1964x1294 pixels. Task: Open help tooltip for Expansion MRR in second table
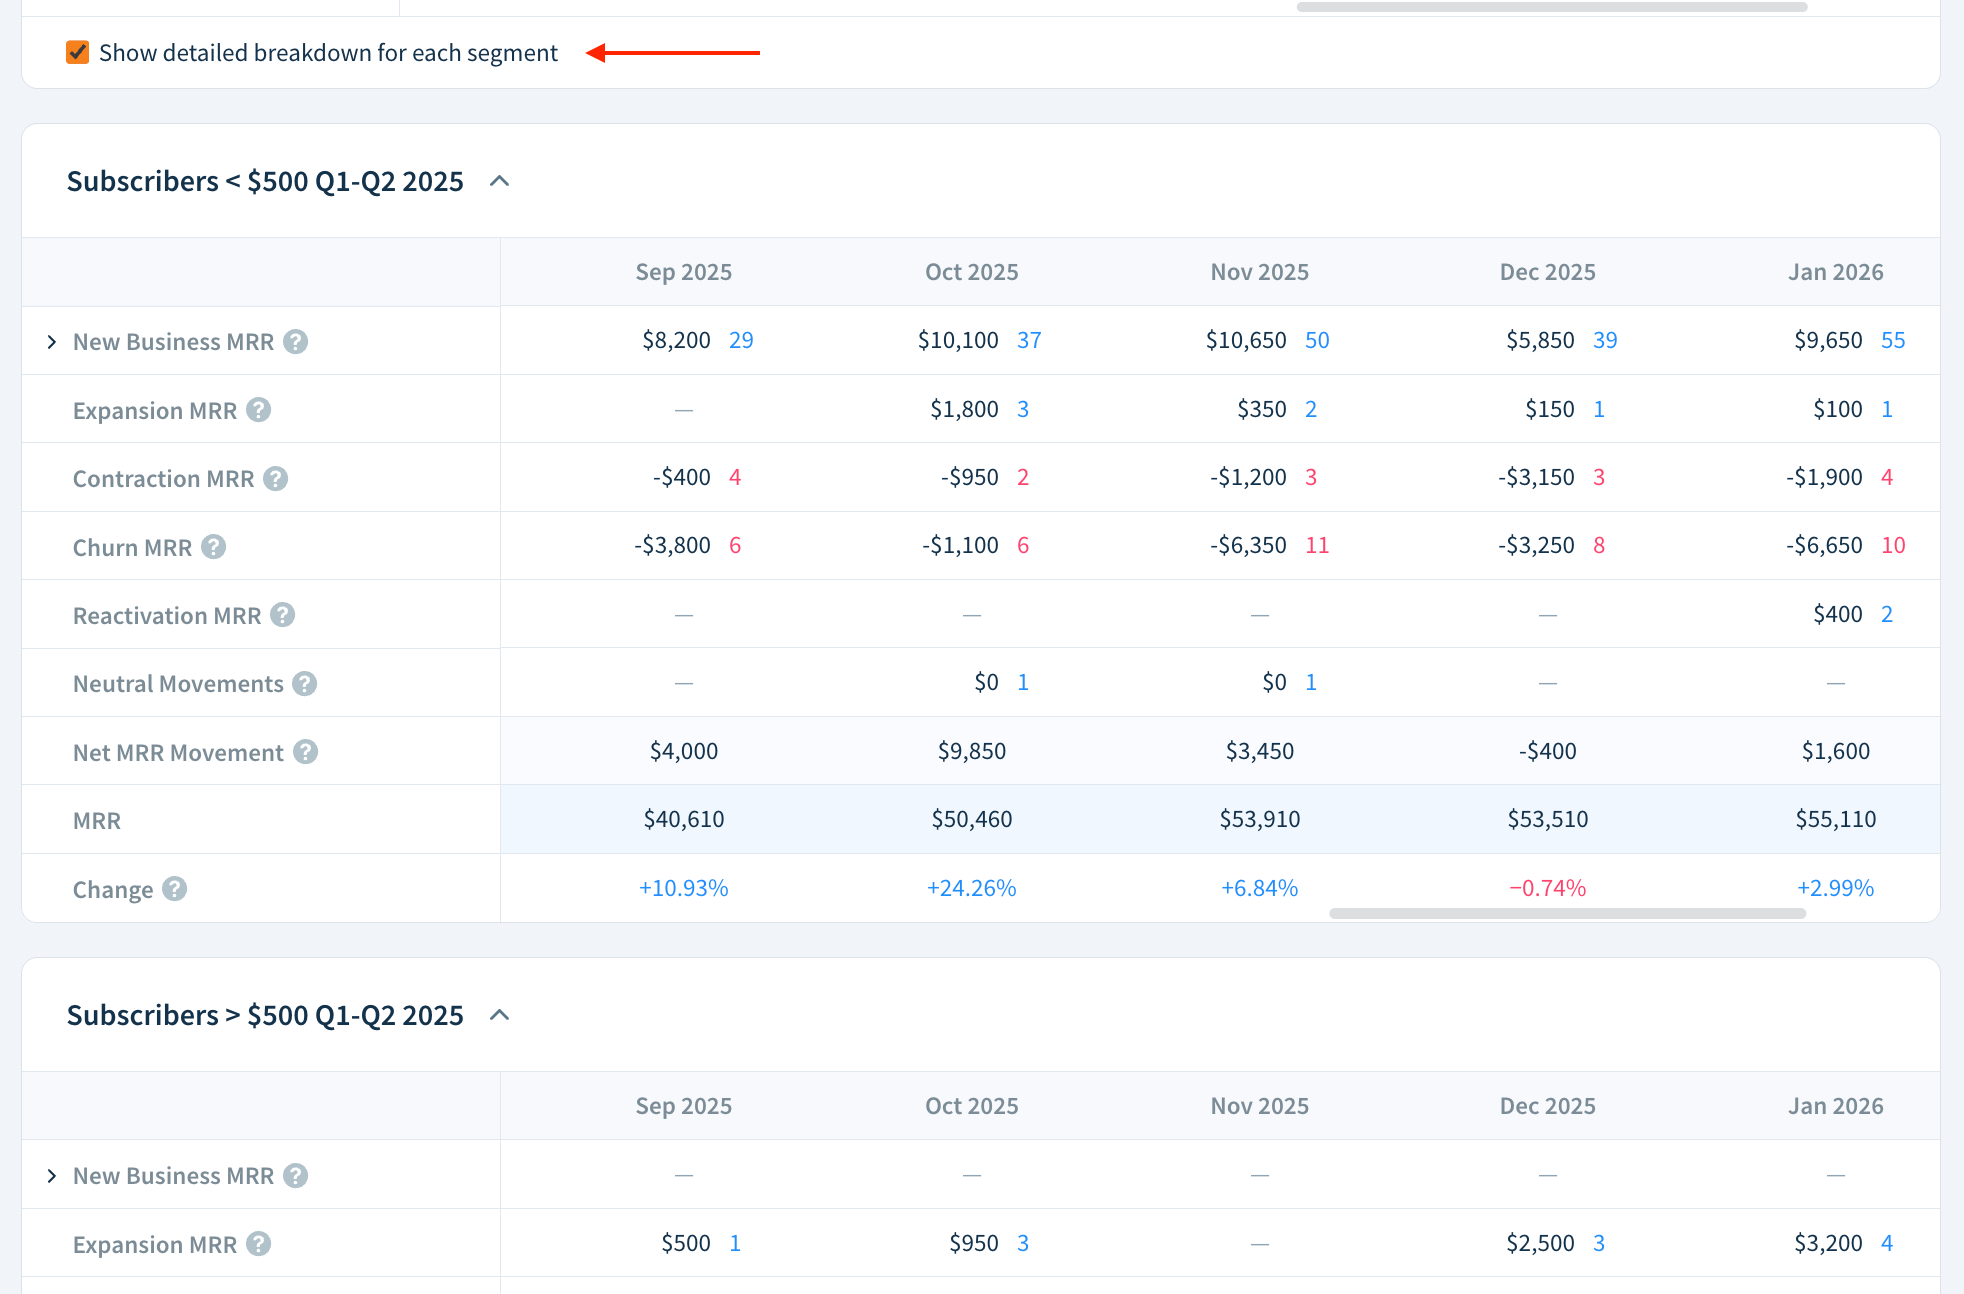click(x=259, y=1243)
